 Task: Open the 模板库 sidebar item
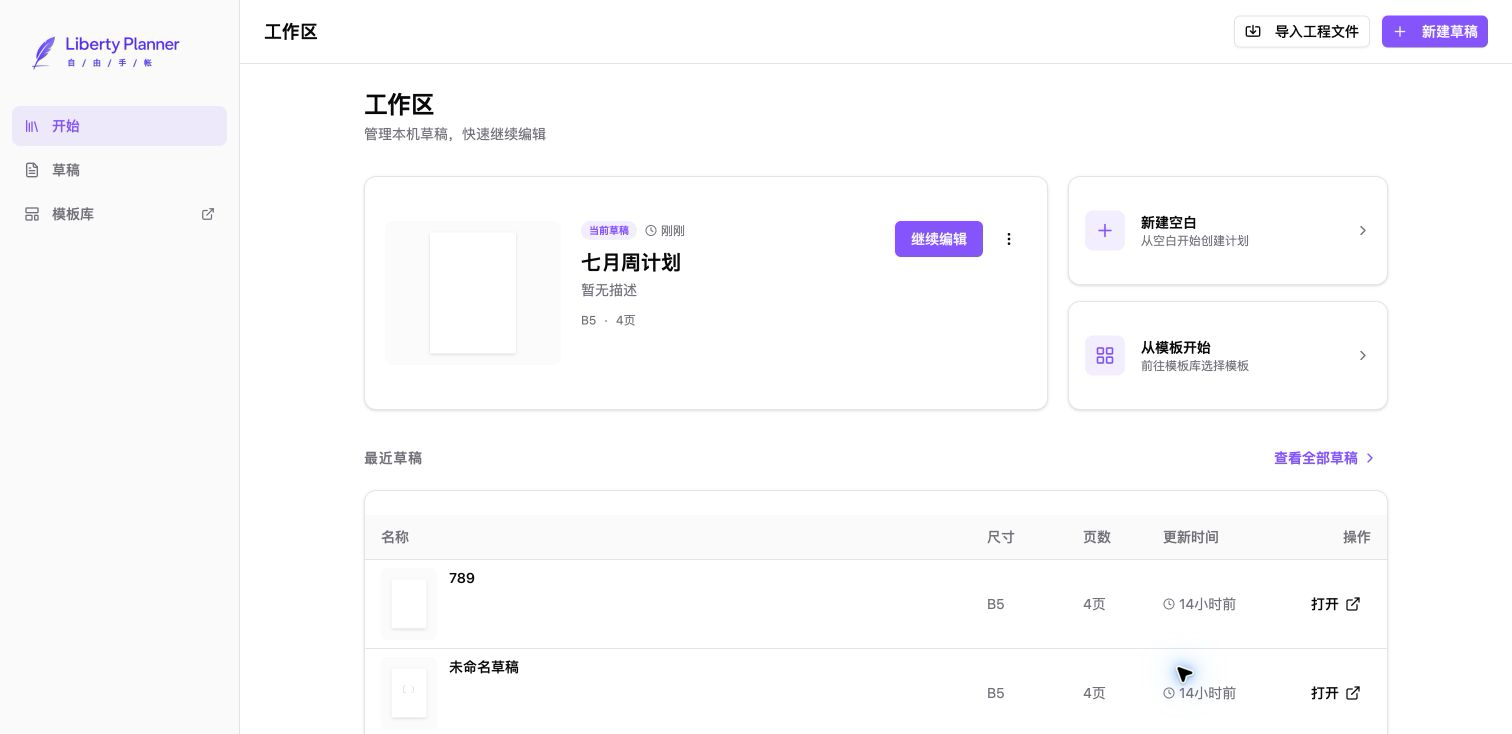(119, 214)
